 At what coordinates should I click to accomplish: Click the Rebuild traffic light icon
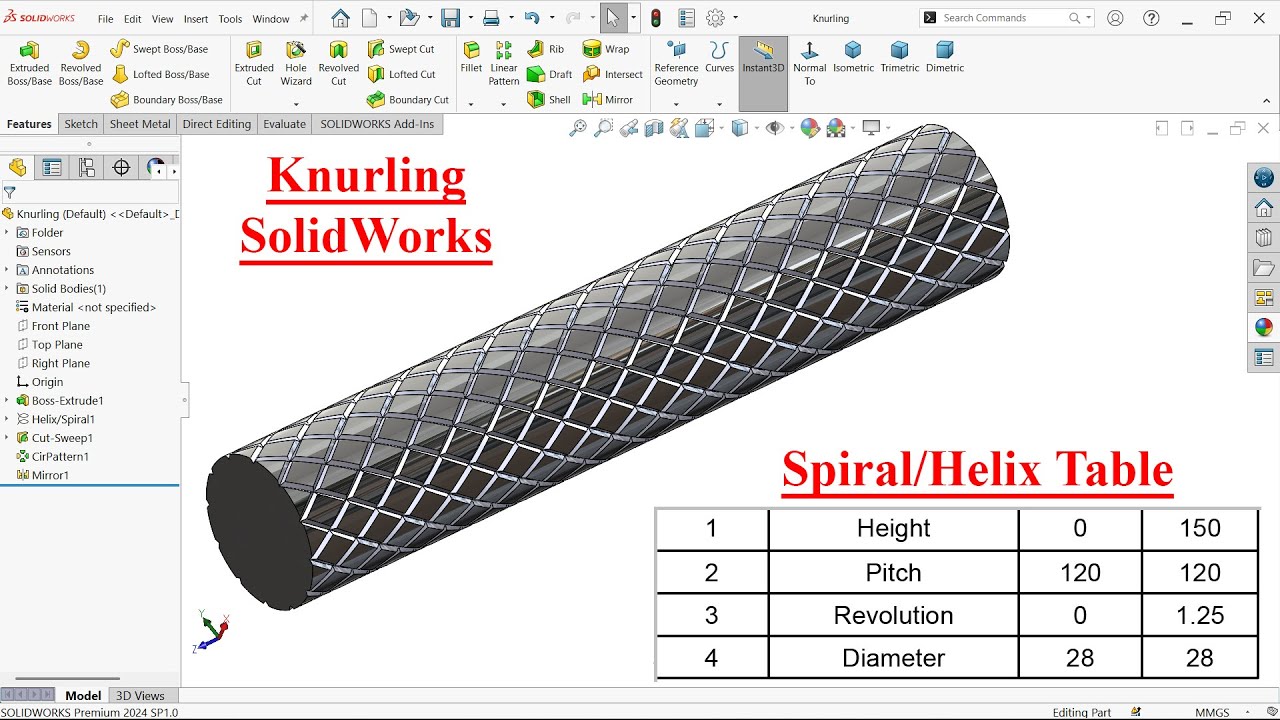pyautogui.click(x=656, y=18)
